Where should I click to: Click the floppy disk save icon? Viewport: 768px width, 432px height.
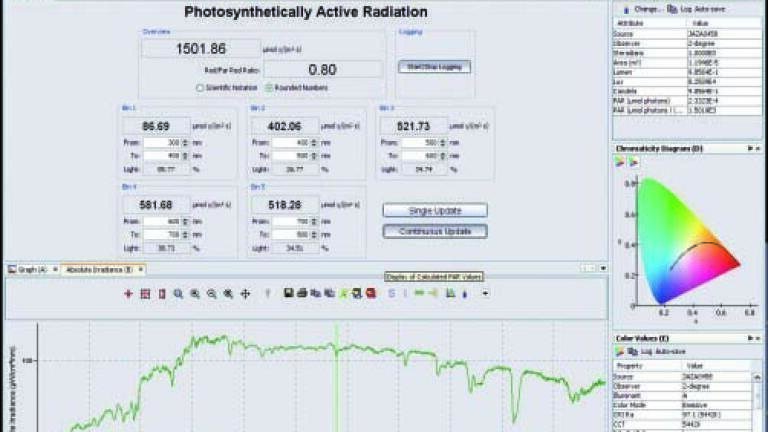point(288,293)
